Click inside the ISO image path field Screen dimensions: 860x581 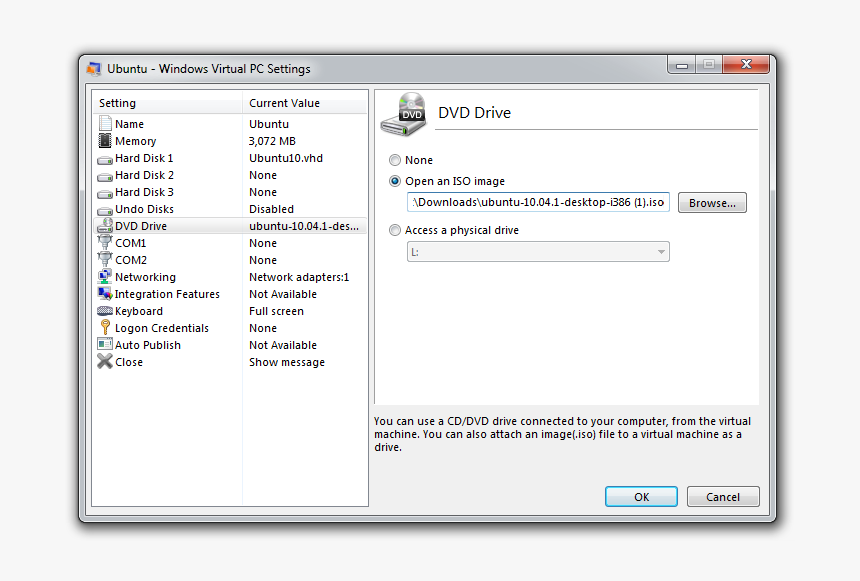tap(538, 203)
